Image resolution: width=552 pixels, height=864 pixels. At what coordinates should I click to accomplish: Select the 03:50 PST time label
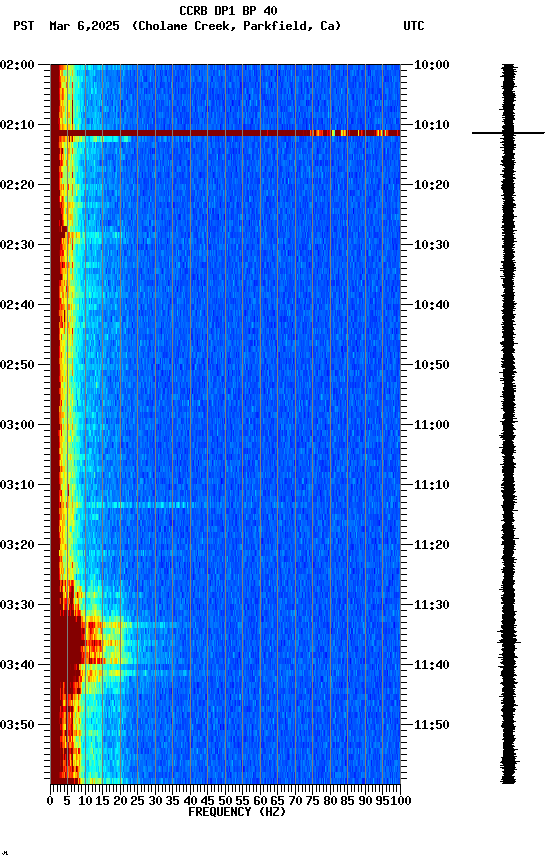click(17, 726)
